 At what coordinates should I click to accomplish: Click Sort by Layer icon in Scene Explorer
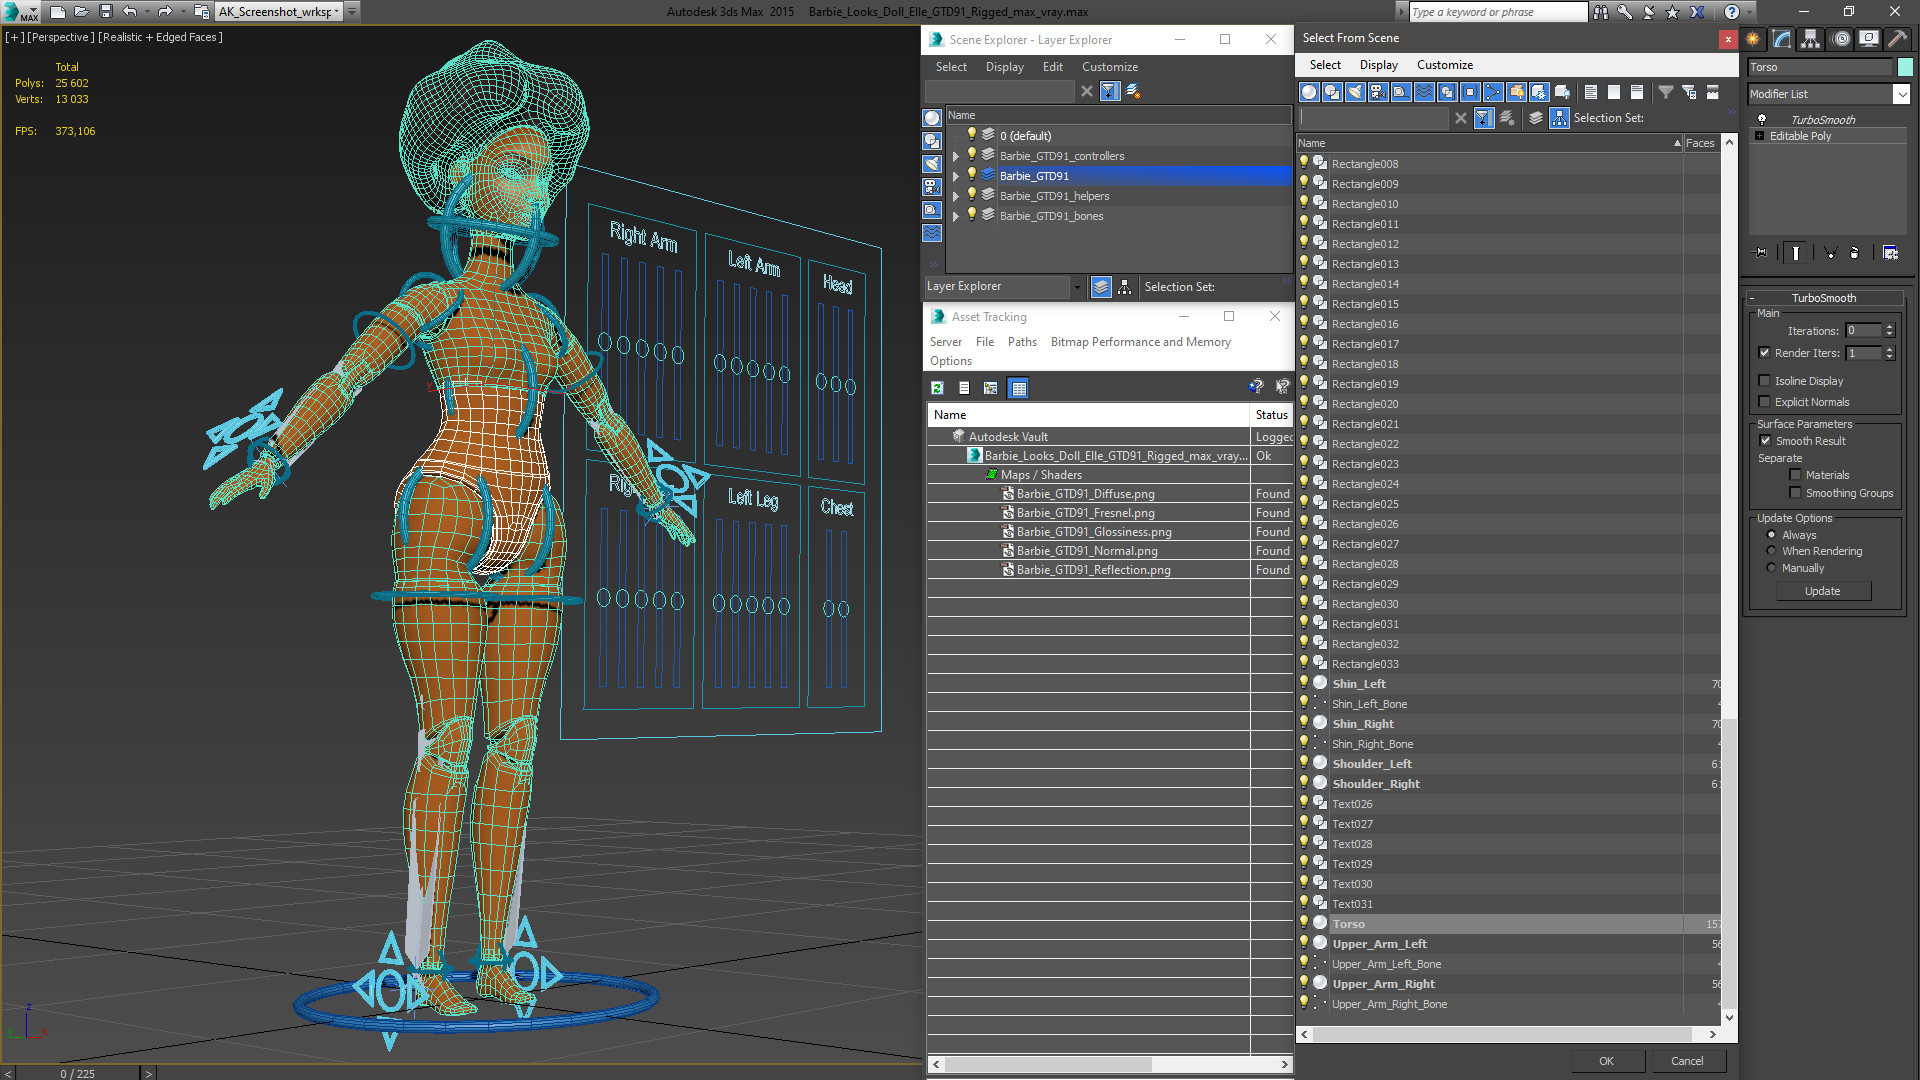pos(1101,287)
